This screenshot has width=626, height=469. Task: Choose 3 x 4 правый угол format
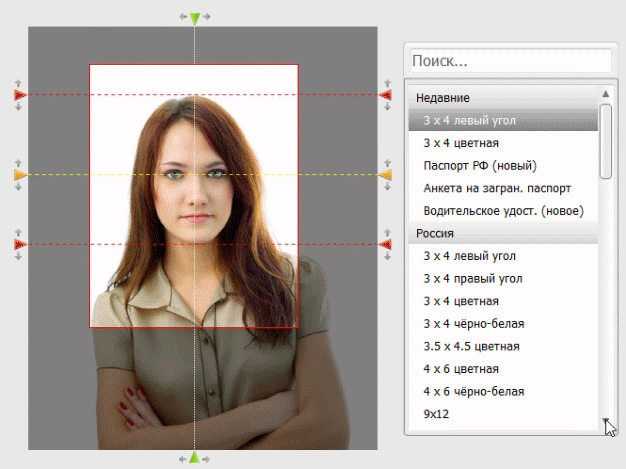[x=503, y=278]
